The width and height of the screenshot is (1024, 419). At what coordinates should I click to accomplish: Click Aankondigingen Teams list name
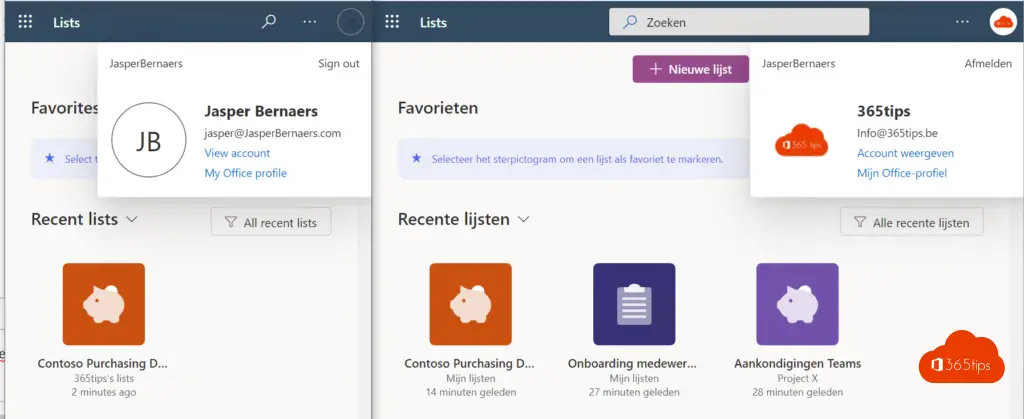(797, 364)
